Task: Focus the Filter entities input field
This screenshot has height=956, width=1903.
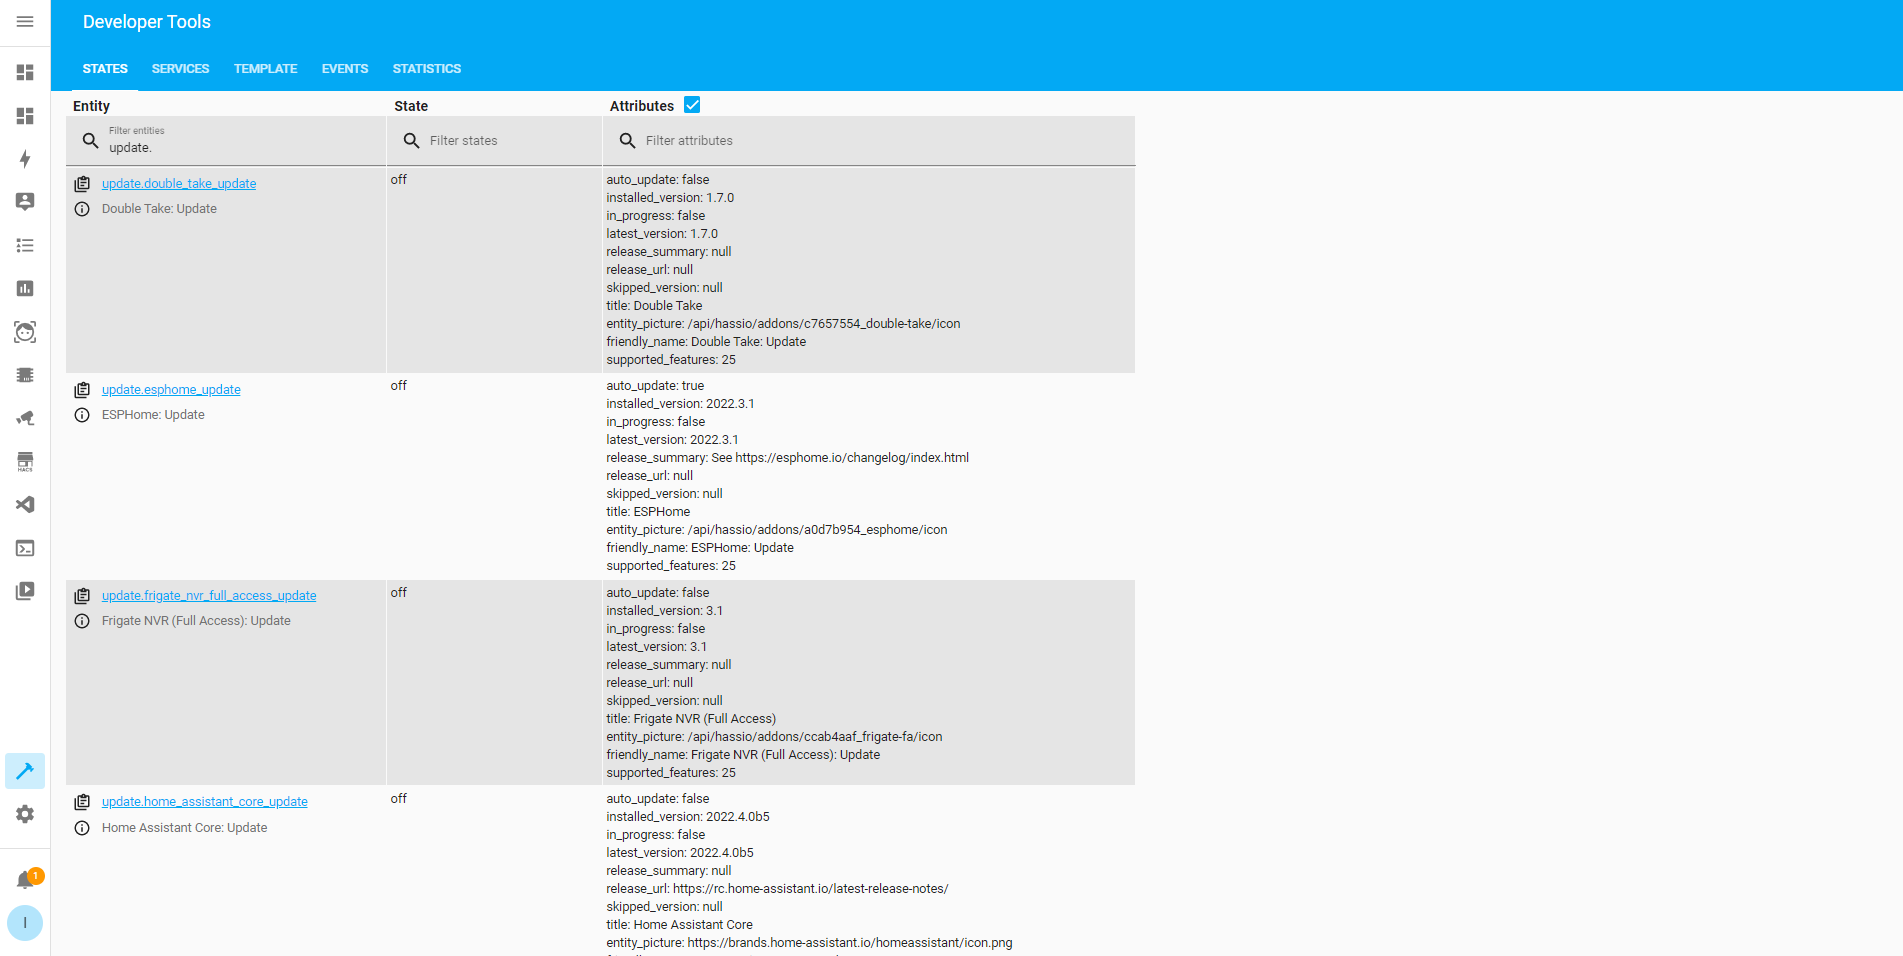Action: [x=226, y=141]
